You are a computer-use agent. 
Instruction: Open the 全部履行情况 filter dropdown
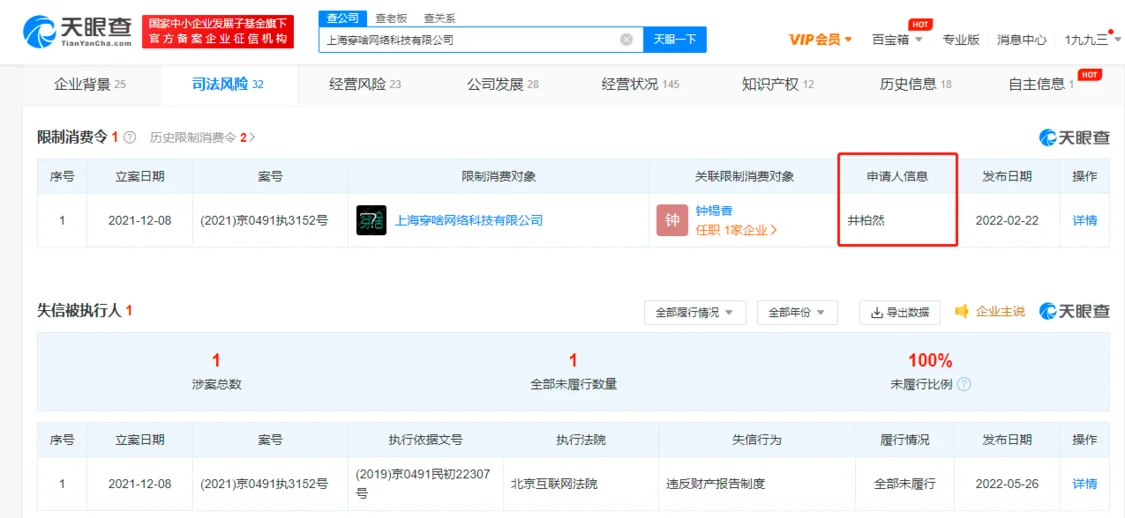click(x=695, y=312)
